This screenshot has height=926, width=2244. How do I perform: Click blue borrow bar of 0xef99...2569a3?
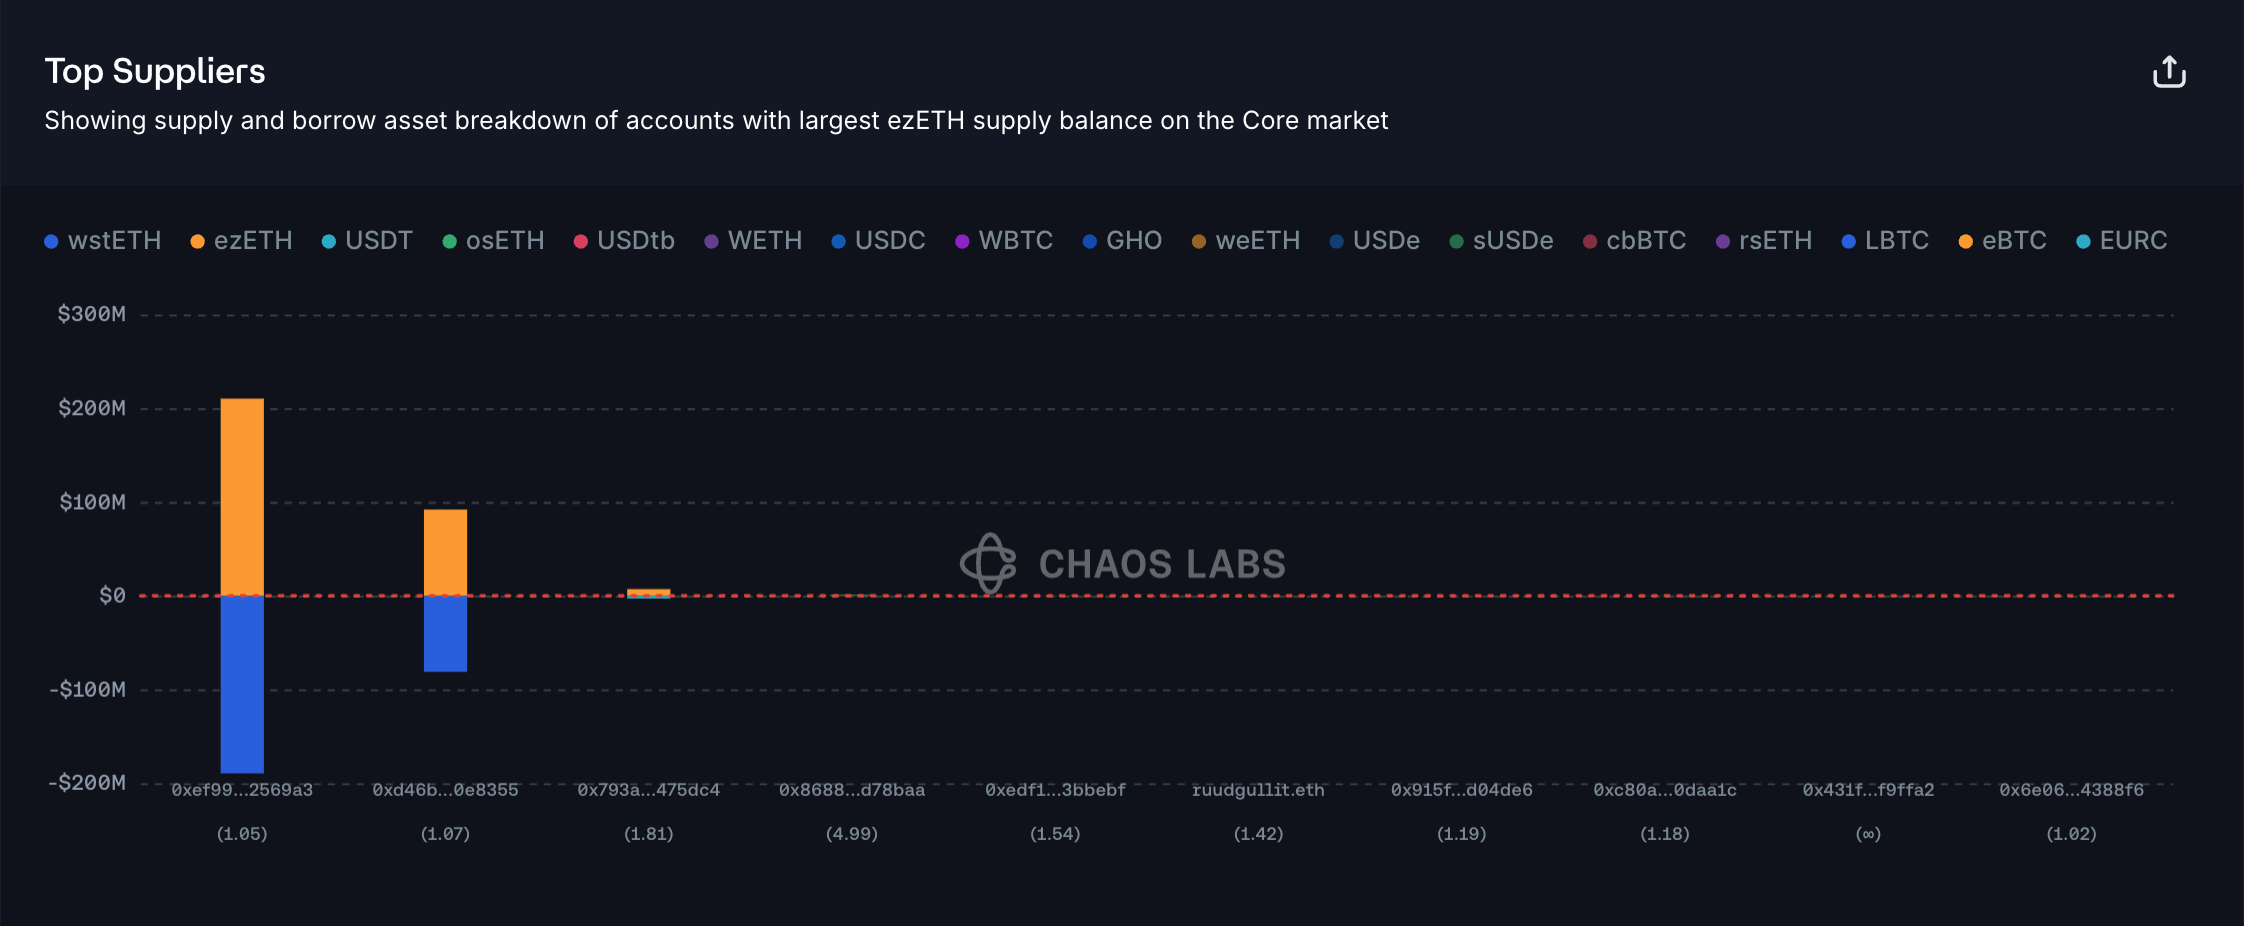pos(242,684)
